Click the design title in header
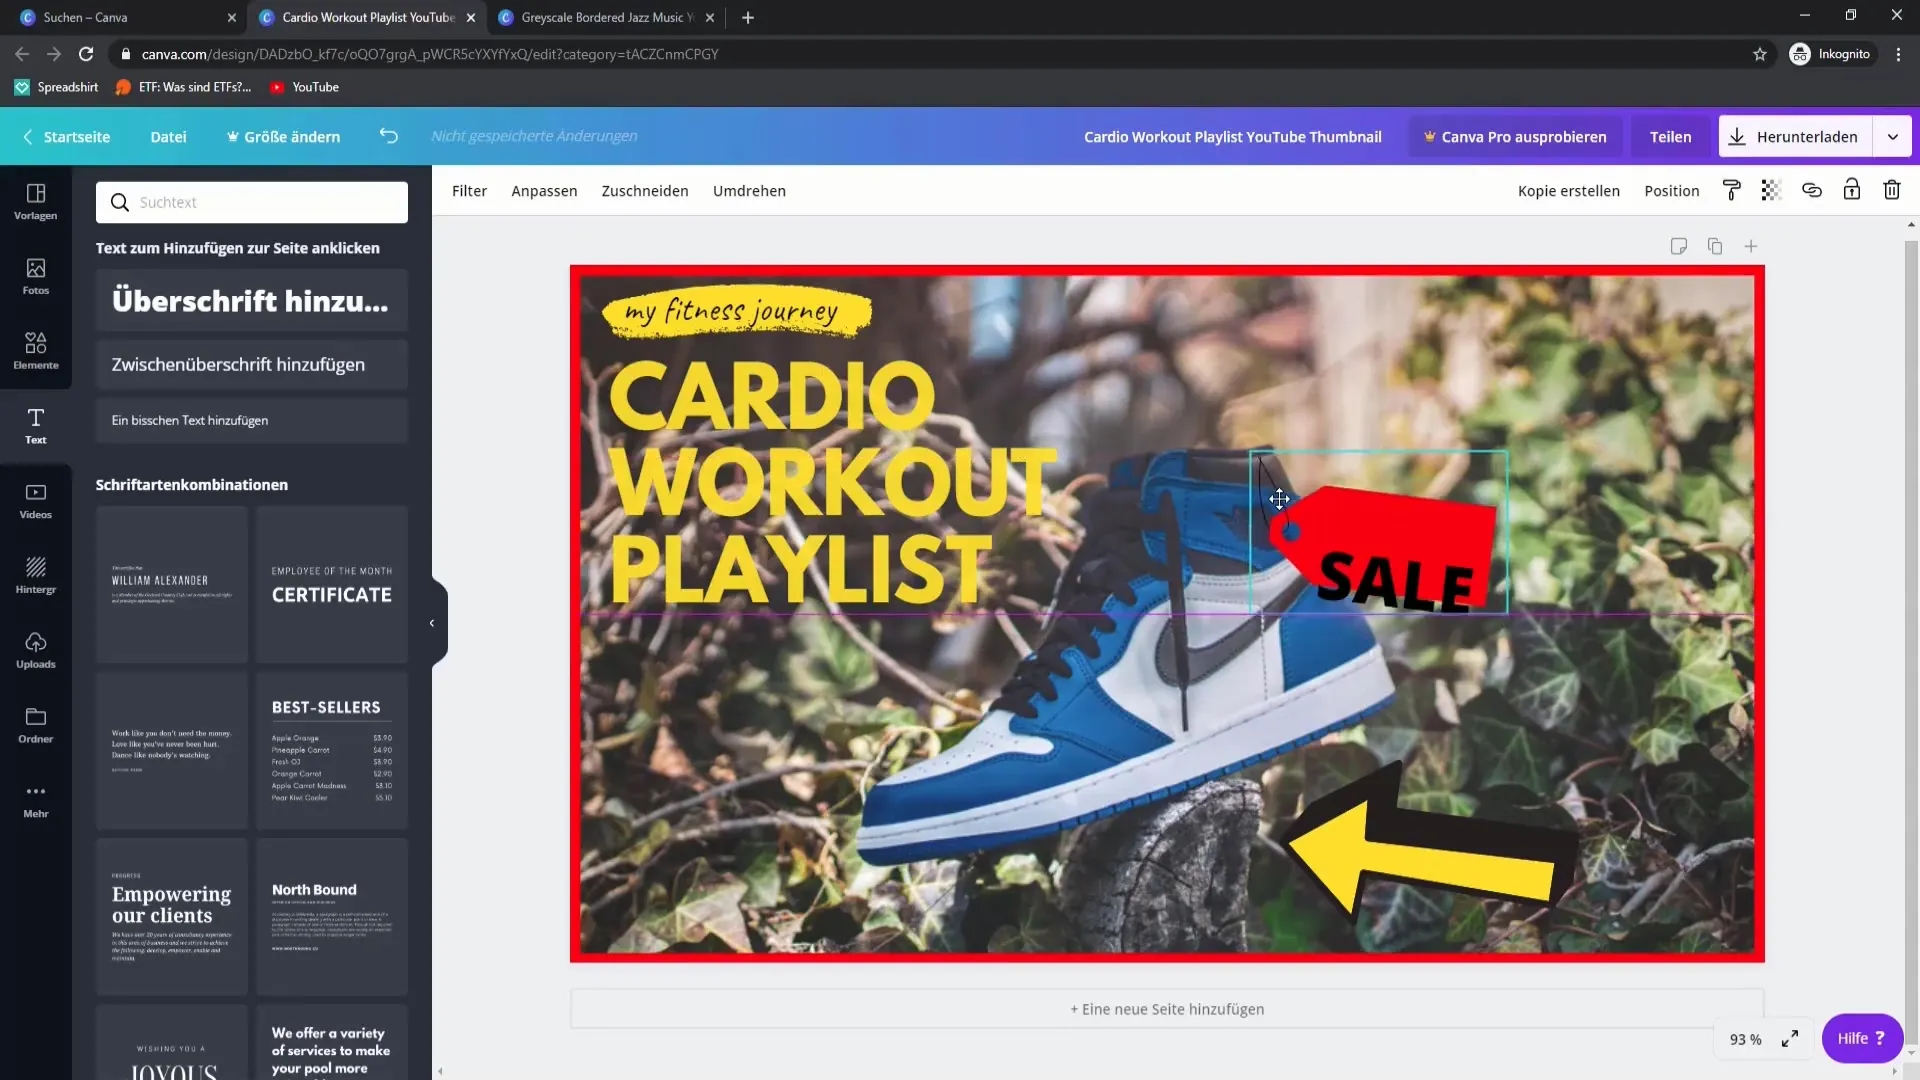Viewport: 1920px width, 1080px height. [x=1232, y=137]
